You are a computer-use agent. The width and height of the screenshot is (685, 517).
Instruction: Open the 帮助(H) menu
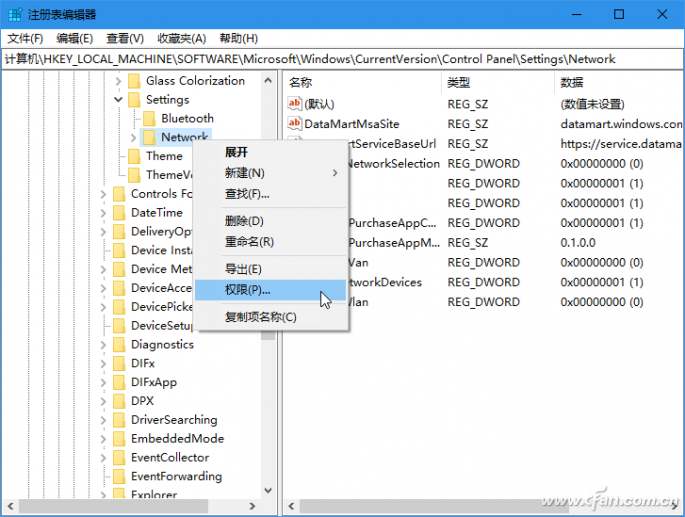(x=239, y=38)
